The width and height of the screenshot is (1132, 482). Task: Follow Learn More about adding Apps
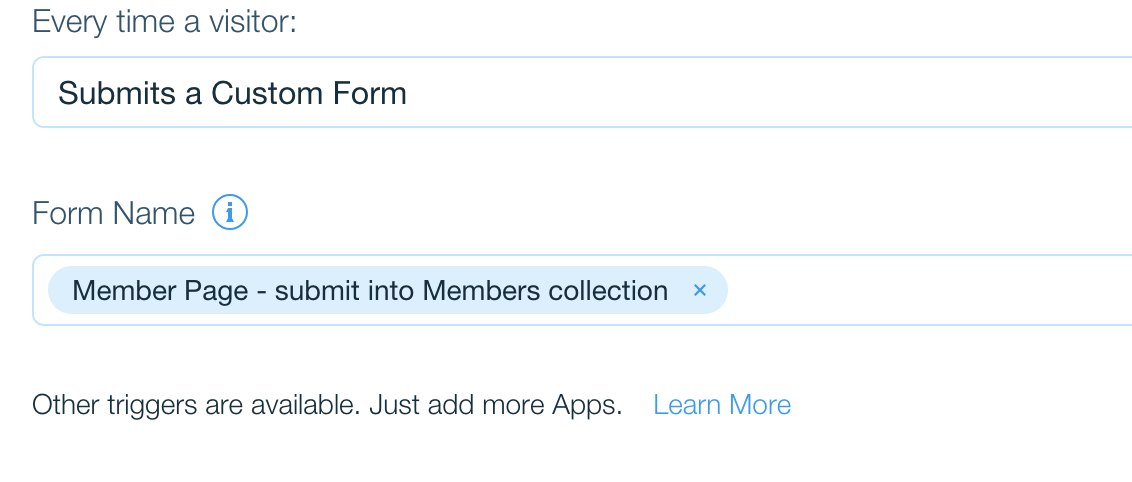(721, 405)
